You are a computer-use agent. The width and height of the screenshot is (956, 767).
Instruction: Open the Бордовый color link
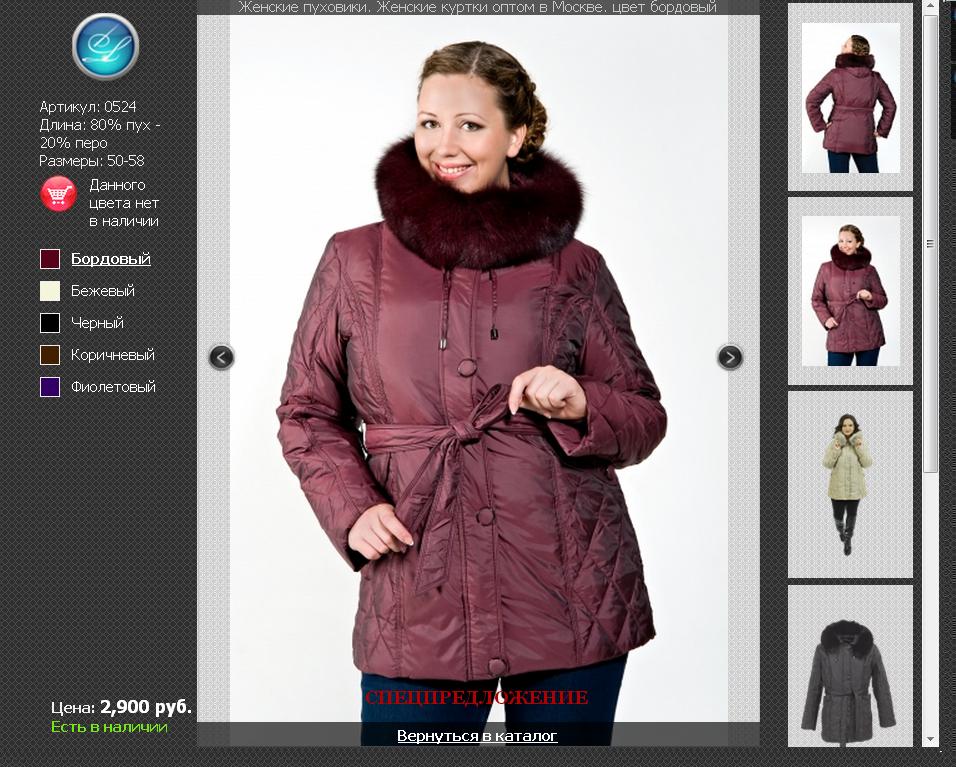click(x=110, y=259)
